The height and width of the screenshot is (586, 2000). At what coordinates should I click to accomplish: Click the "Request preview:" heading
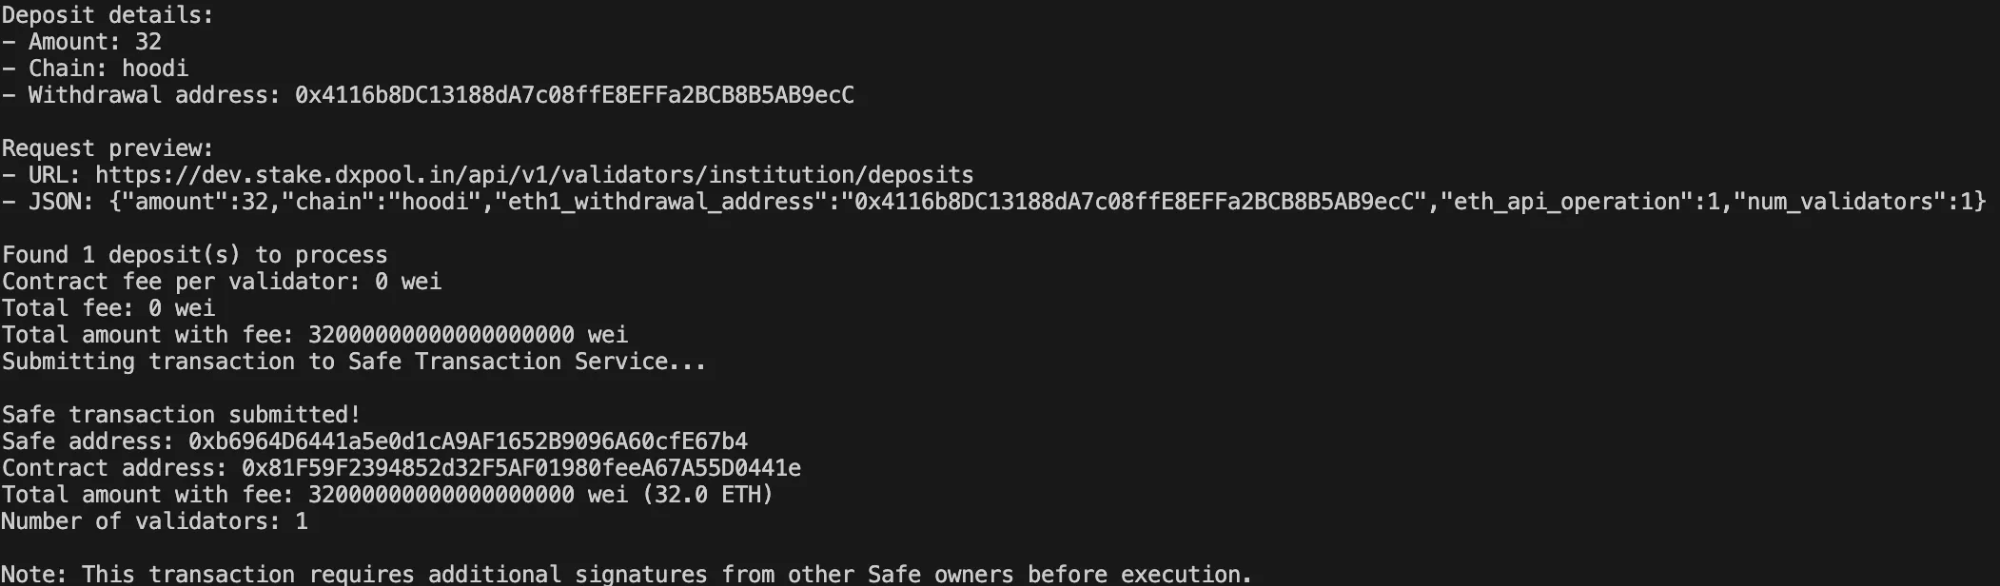[x=108, y=148]
